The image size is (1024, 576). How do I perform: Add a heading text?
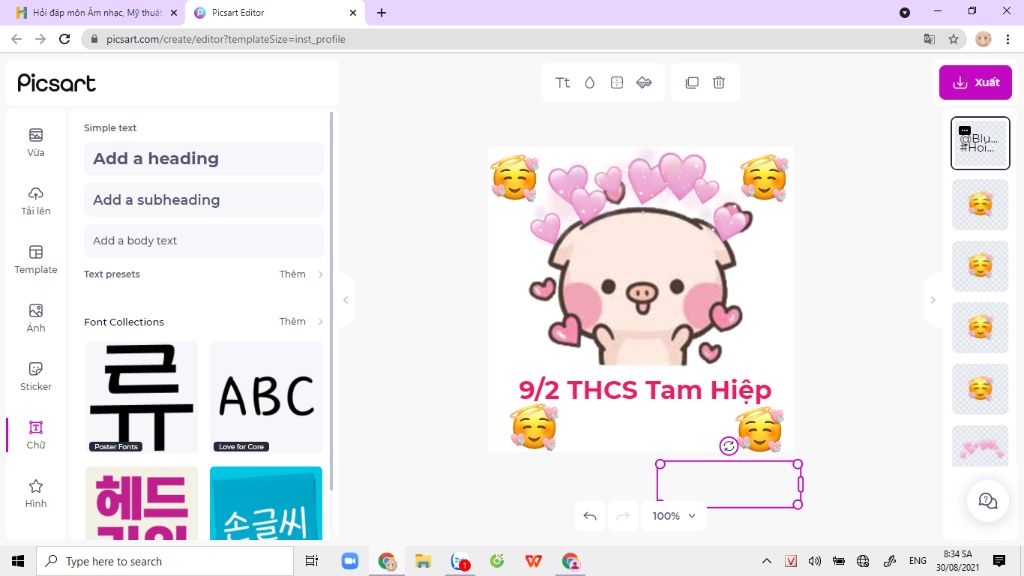204,159
